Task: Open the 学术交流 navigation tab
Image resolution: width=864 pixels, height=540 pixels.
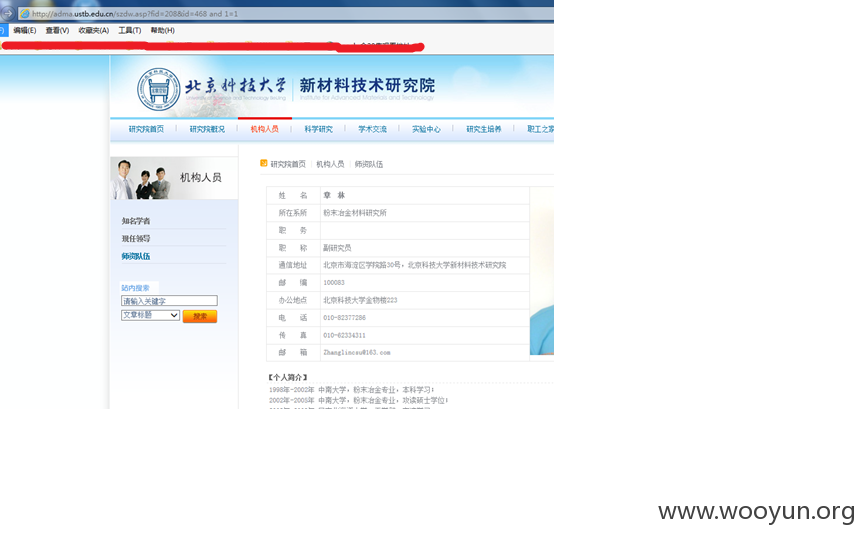Action: [372, 129]
